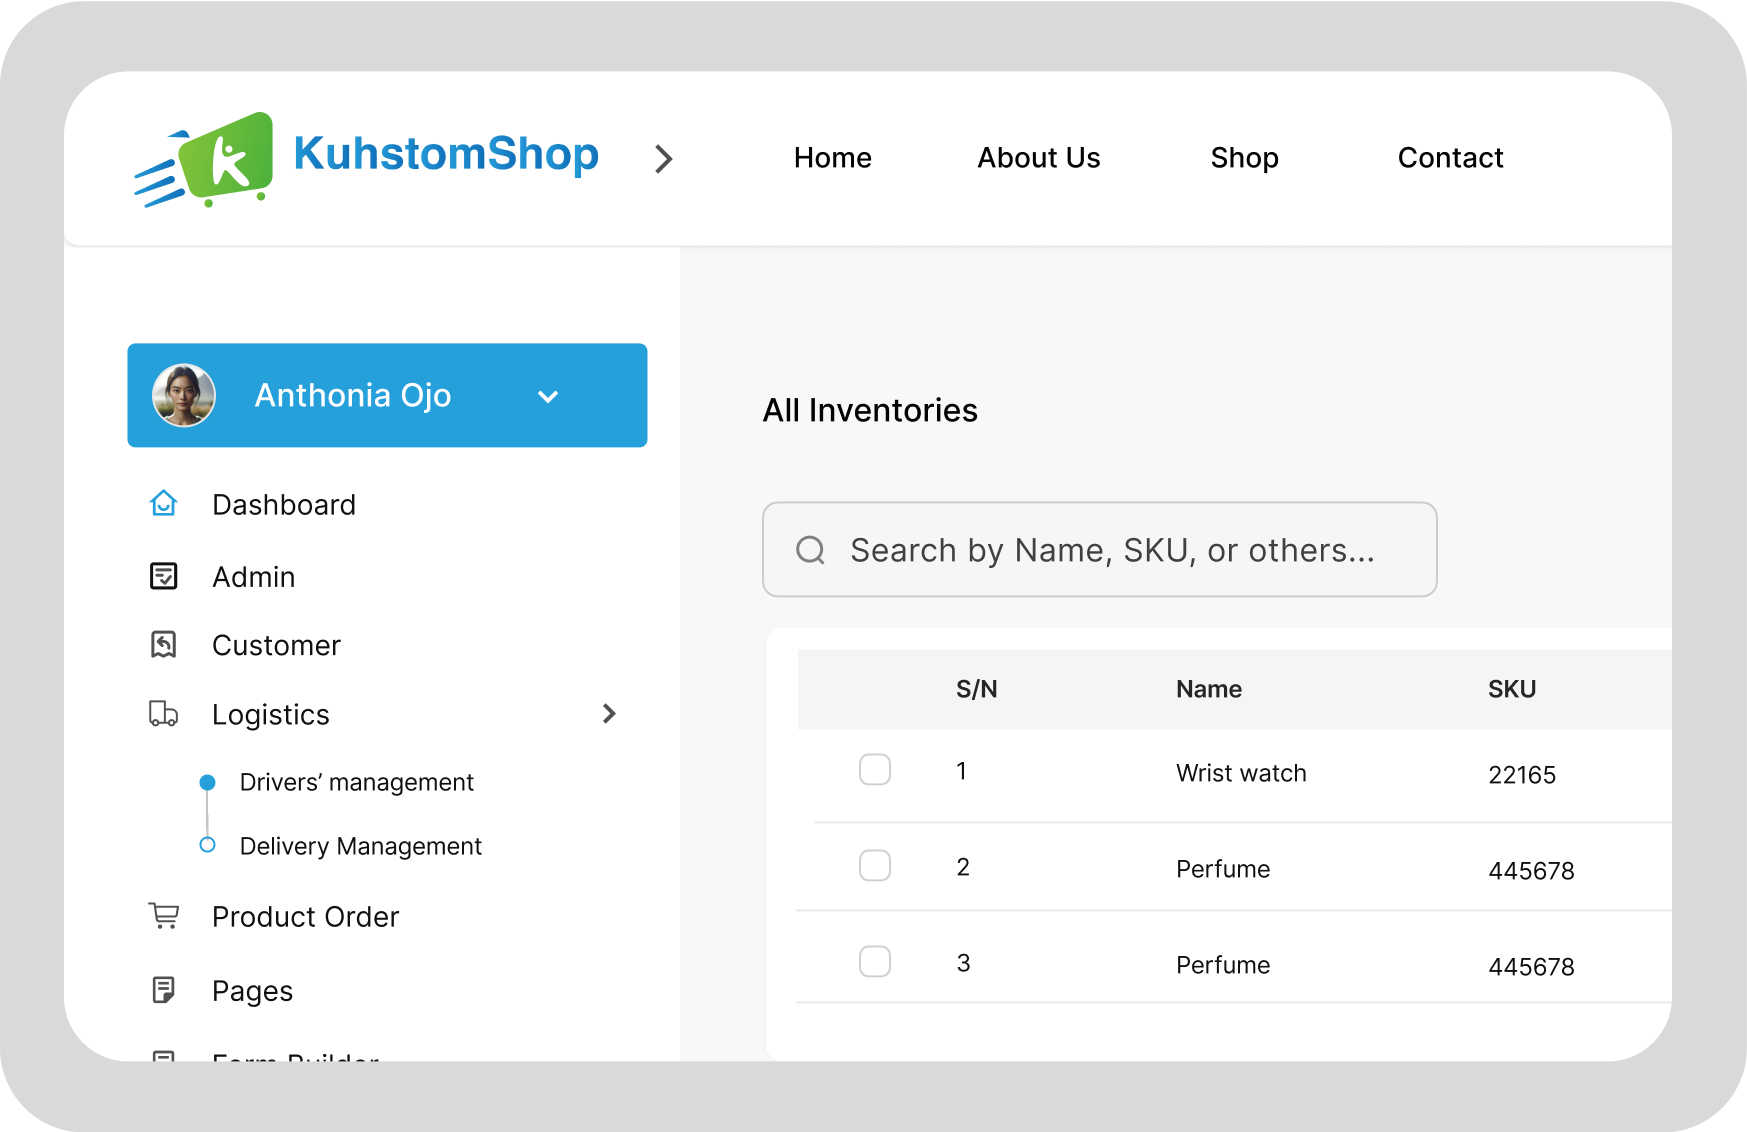The image size is (1747, 1132).
Task: Click the Admin checklist icon
Action: (x=164, y=576)
